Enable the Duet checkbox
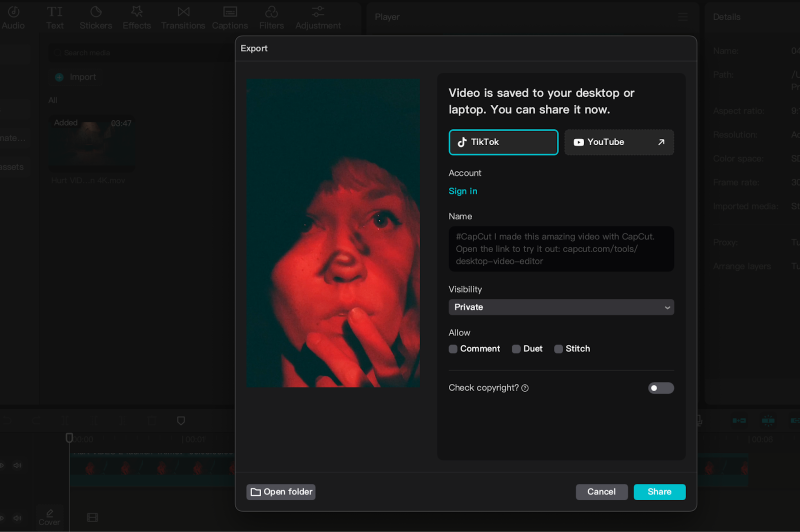This screenshot has width=800, height=532. click(x=516, y=349)
